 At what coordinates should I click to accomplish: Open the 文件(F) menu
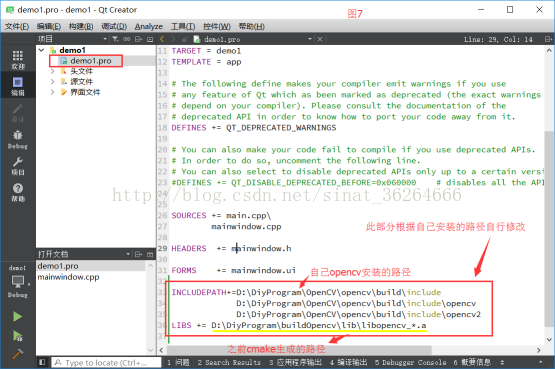17,27
